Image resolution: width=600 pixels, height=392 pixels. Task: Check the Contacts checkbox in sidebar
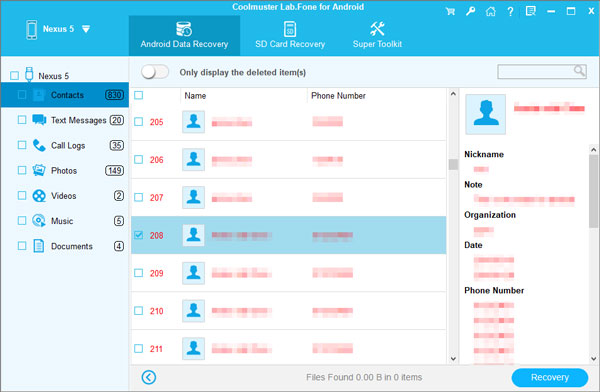point(22,95)
